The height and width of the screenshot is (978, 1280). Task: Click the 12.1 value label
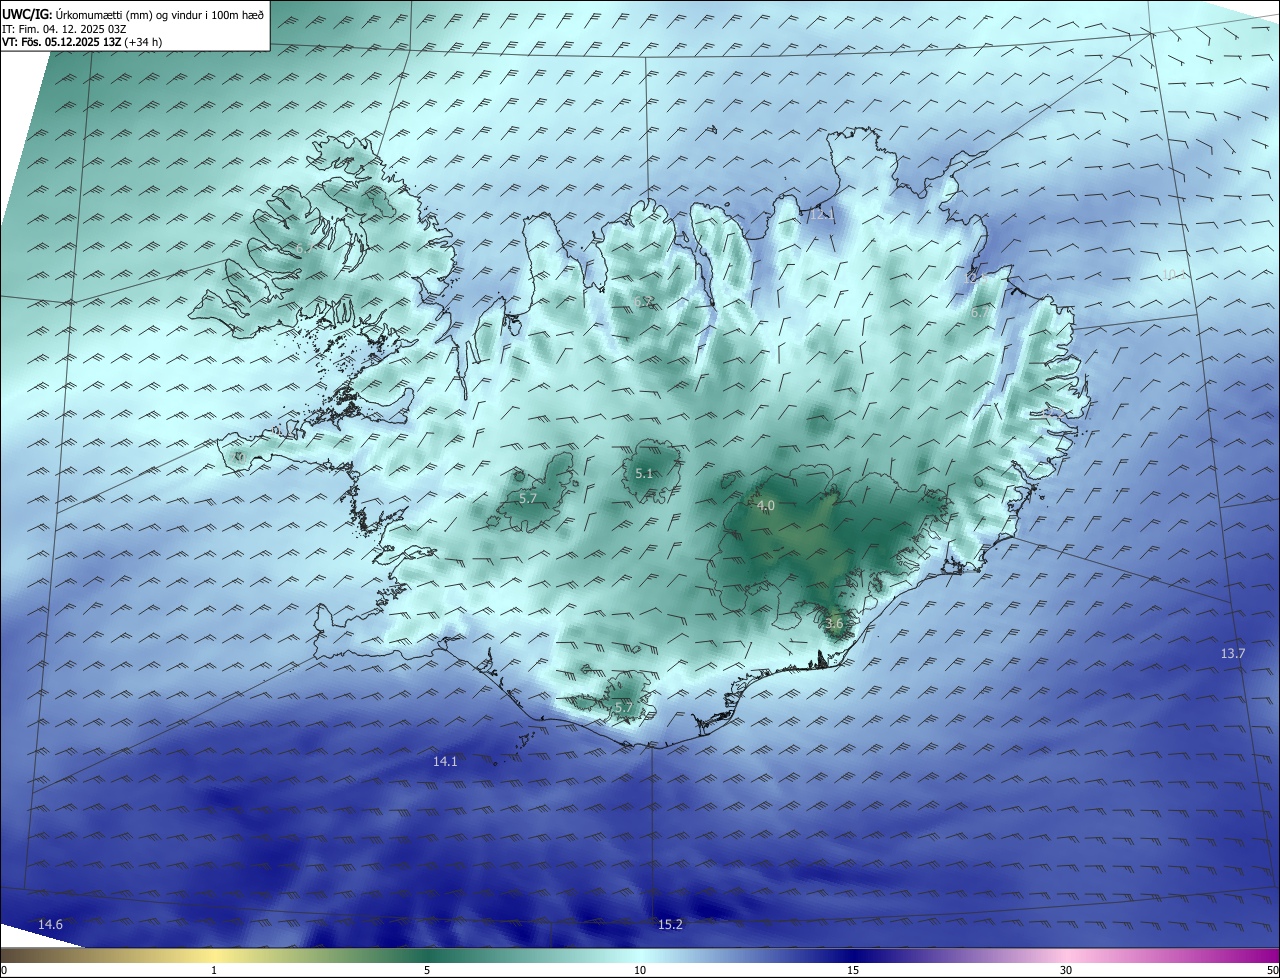click(x=821, y=214)
